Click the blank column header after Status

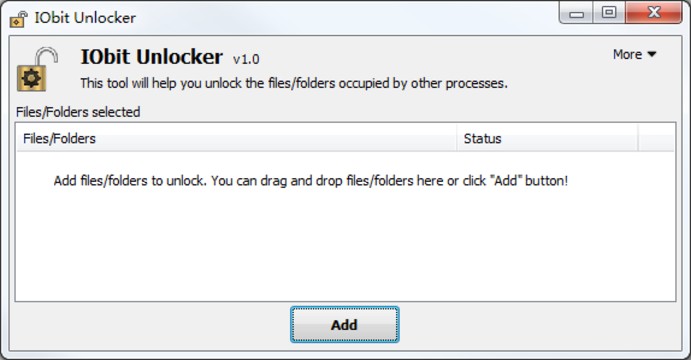[x=656, y=138]
